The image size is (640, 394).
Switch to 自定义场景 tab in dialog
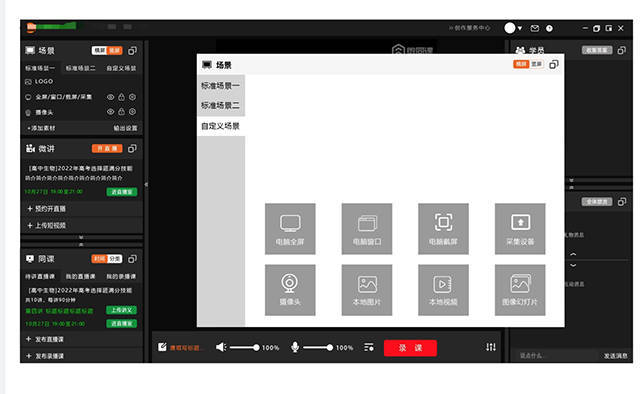220,126
